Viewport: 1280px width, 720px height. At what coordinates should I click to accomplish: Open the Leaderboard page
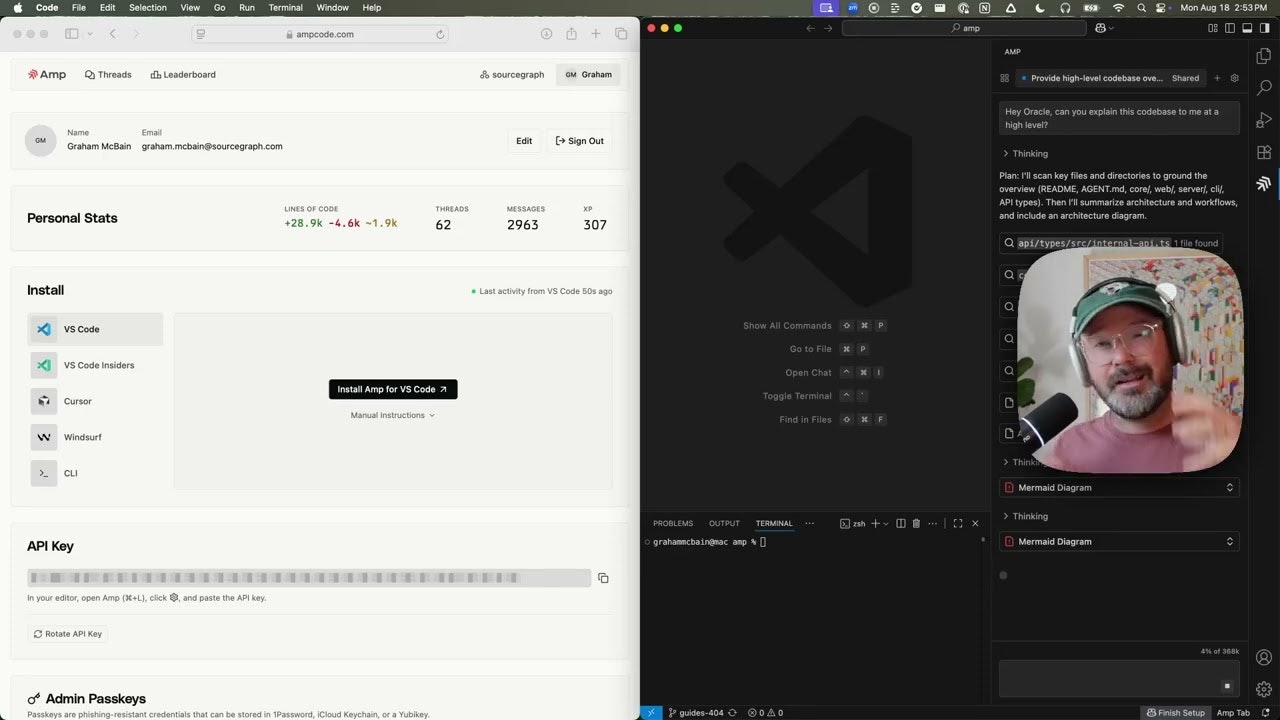tap(183, 74)
